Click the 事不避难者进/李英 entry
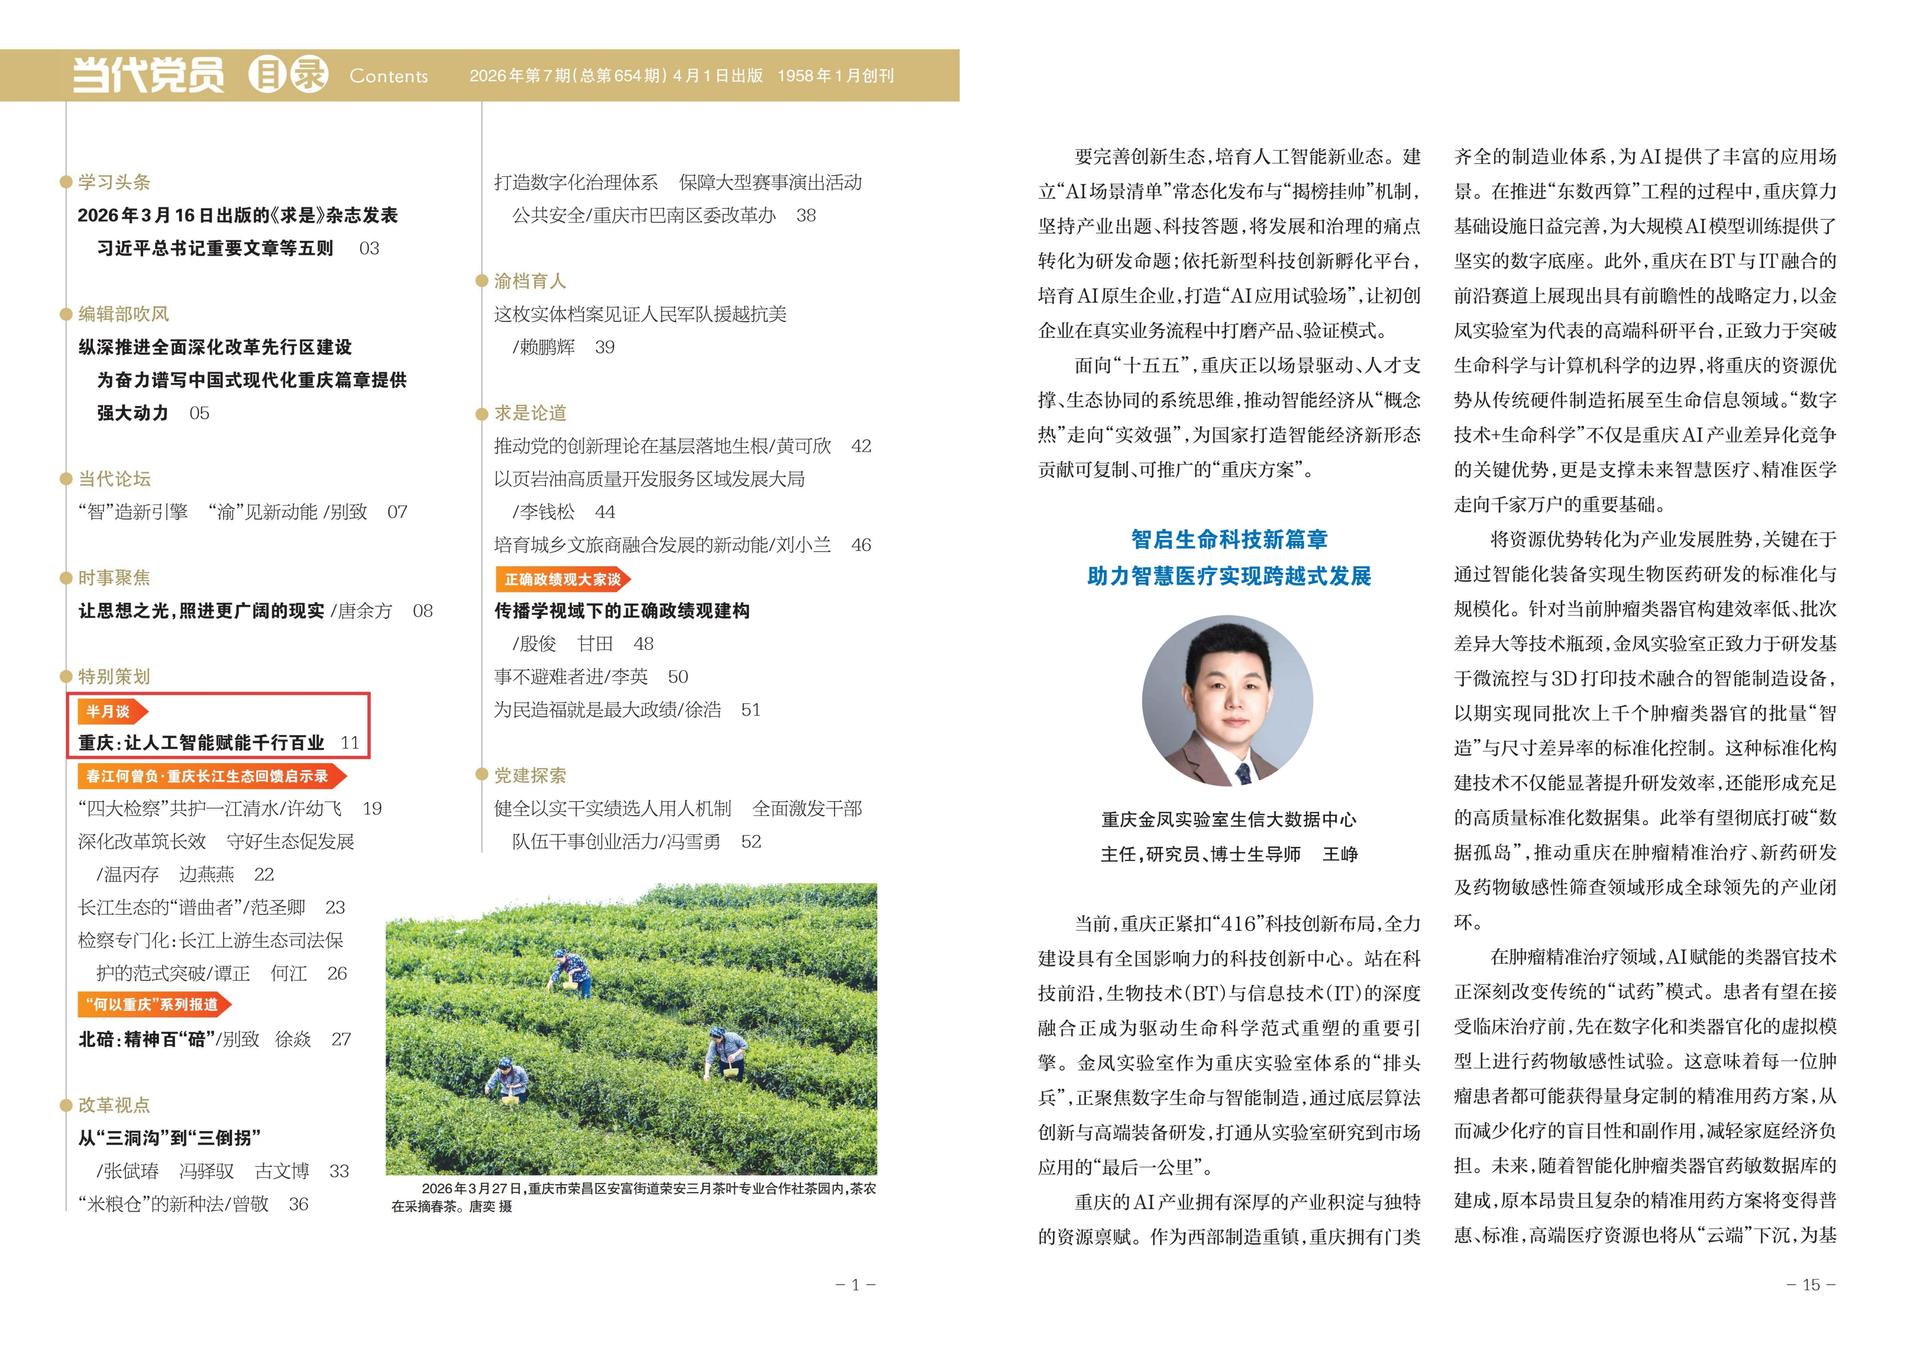 click(x=570, y=677)
